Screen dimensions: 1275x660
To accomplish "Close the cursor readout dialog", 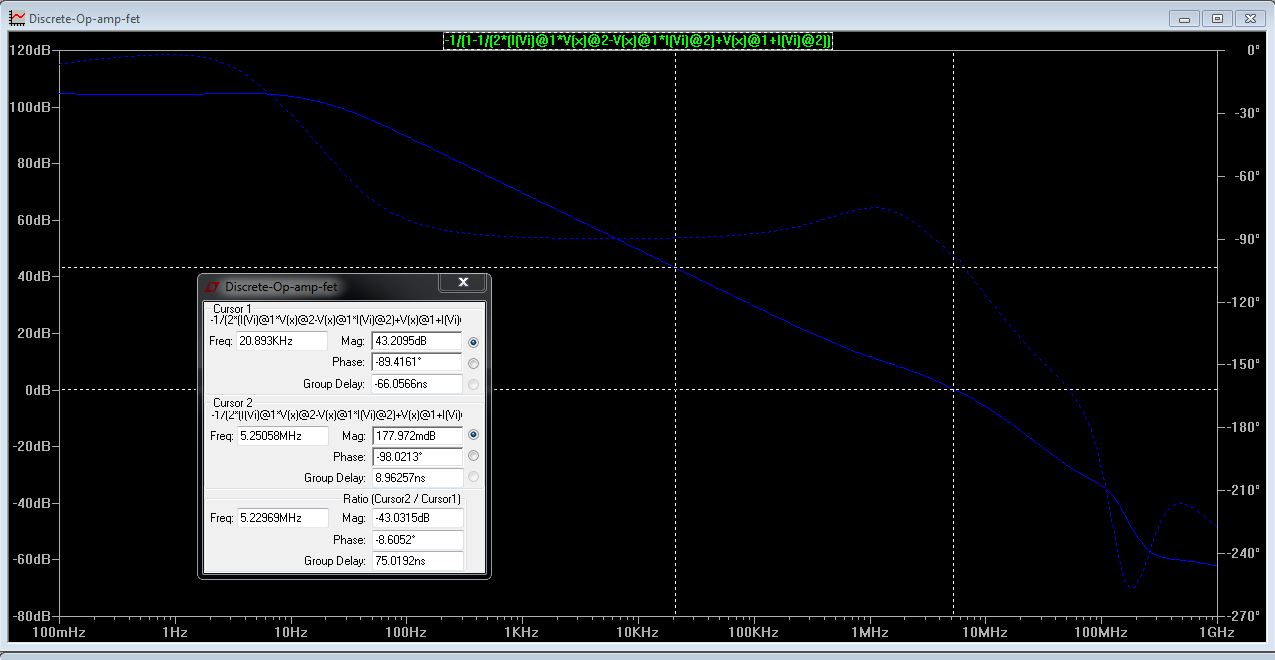I will click(x=463, y=283).
